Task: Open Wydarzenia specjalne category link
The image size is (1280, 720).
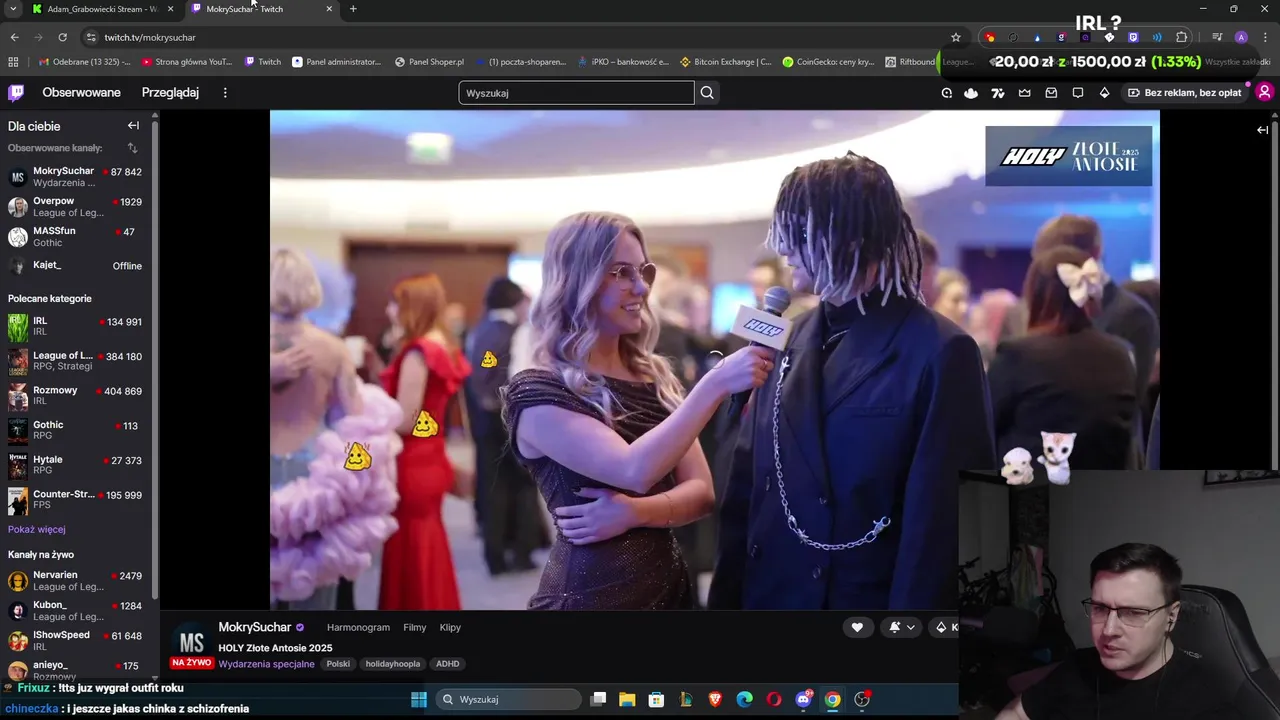Action: pyautogui.click(x=266, y=664)
